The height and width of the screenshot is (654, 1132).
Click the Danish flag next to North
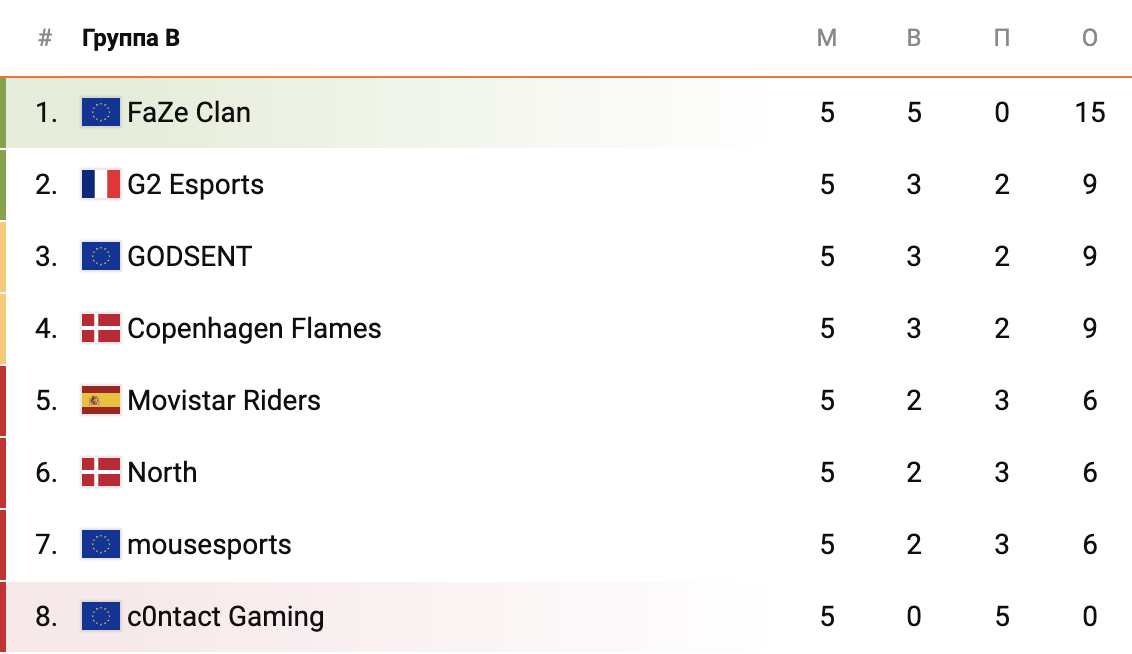coord(101,472)
